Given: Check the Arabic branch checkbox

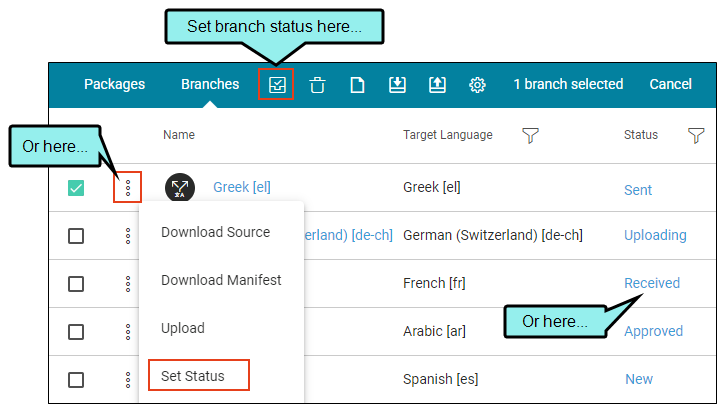Looking at the screenshot, I should click(76, 332).
